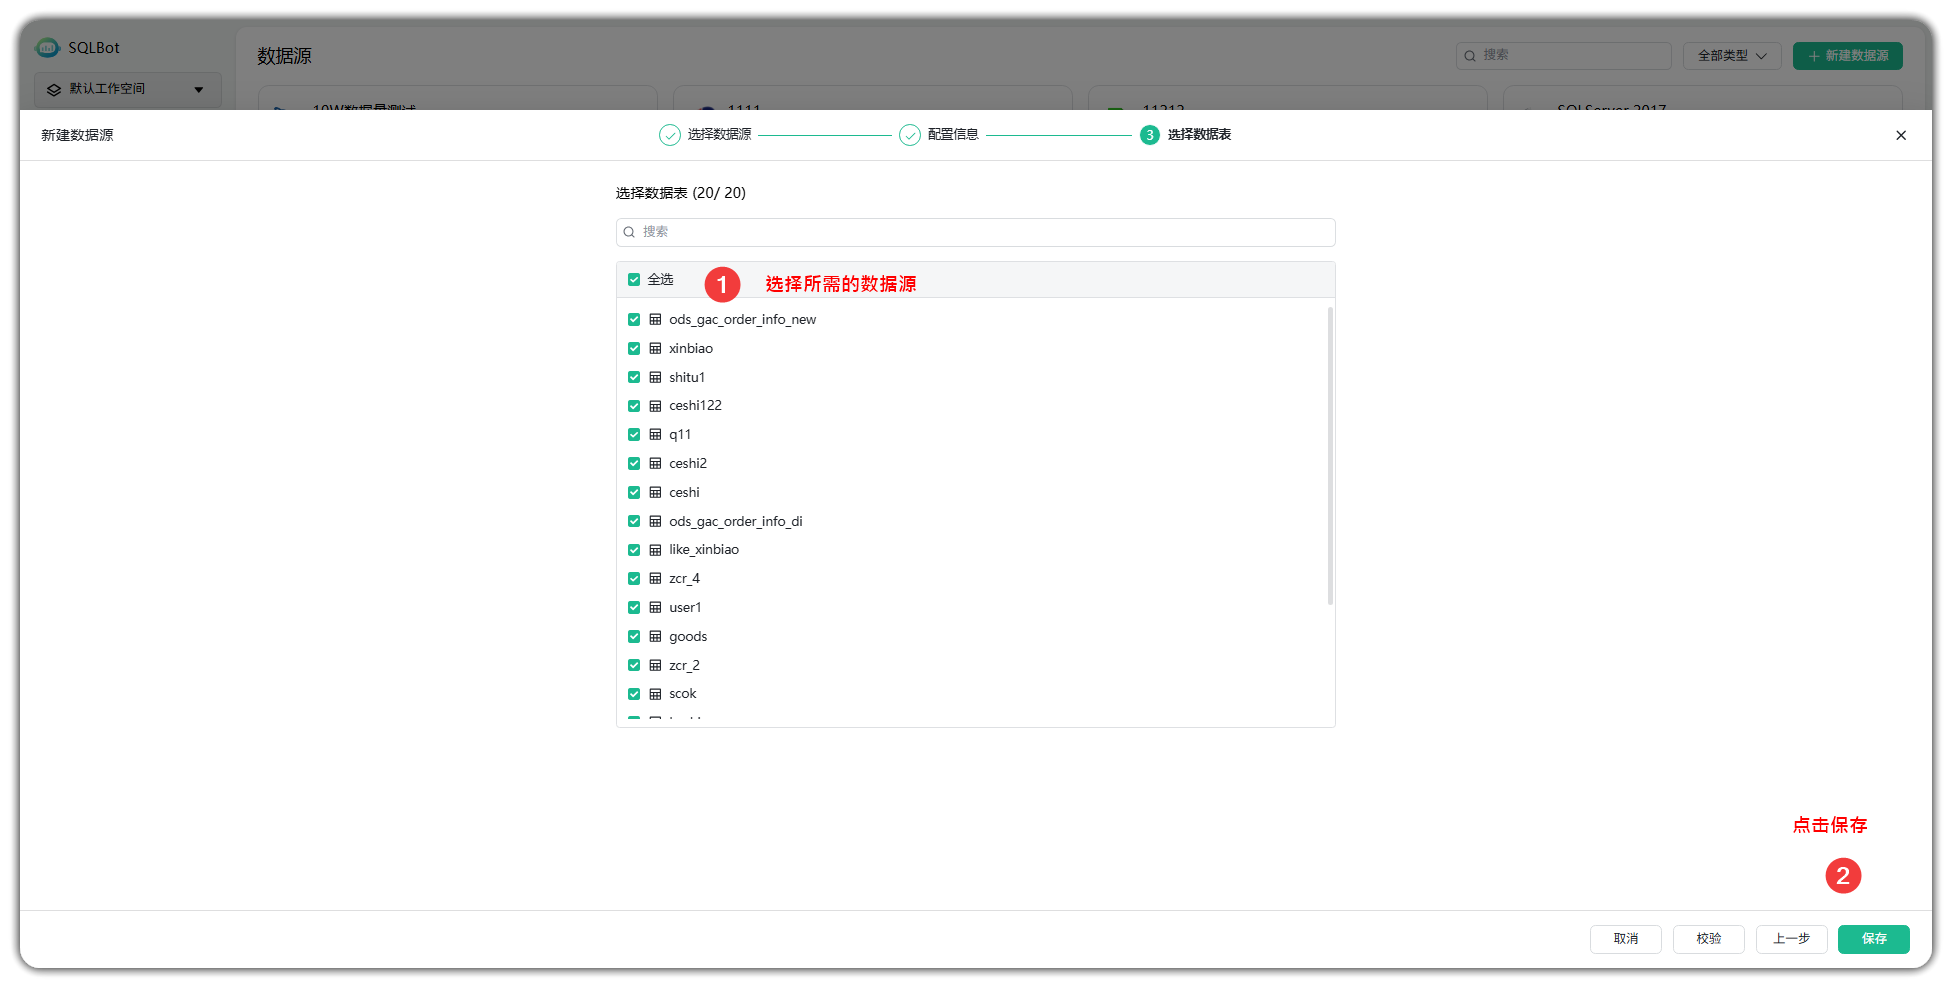Viewport: 1952px width, 988px height.
Task: Click the search magnifier icon in table search
Action: point(630,232)
